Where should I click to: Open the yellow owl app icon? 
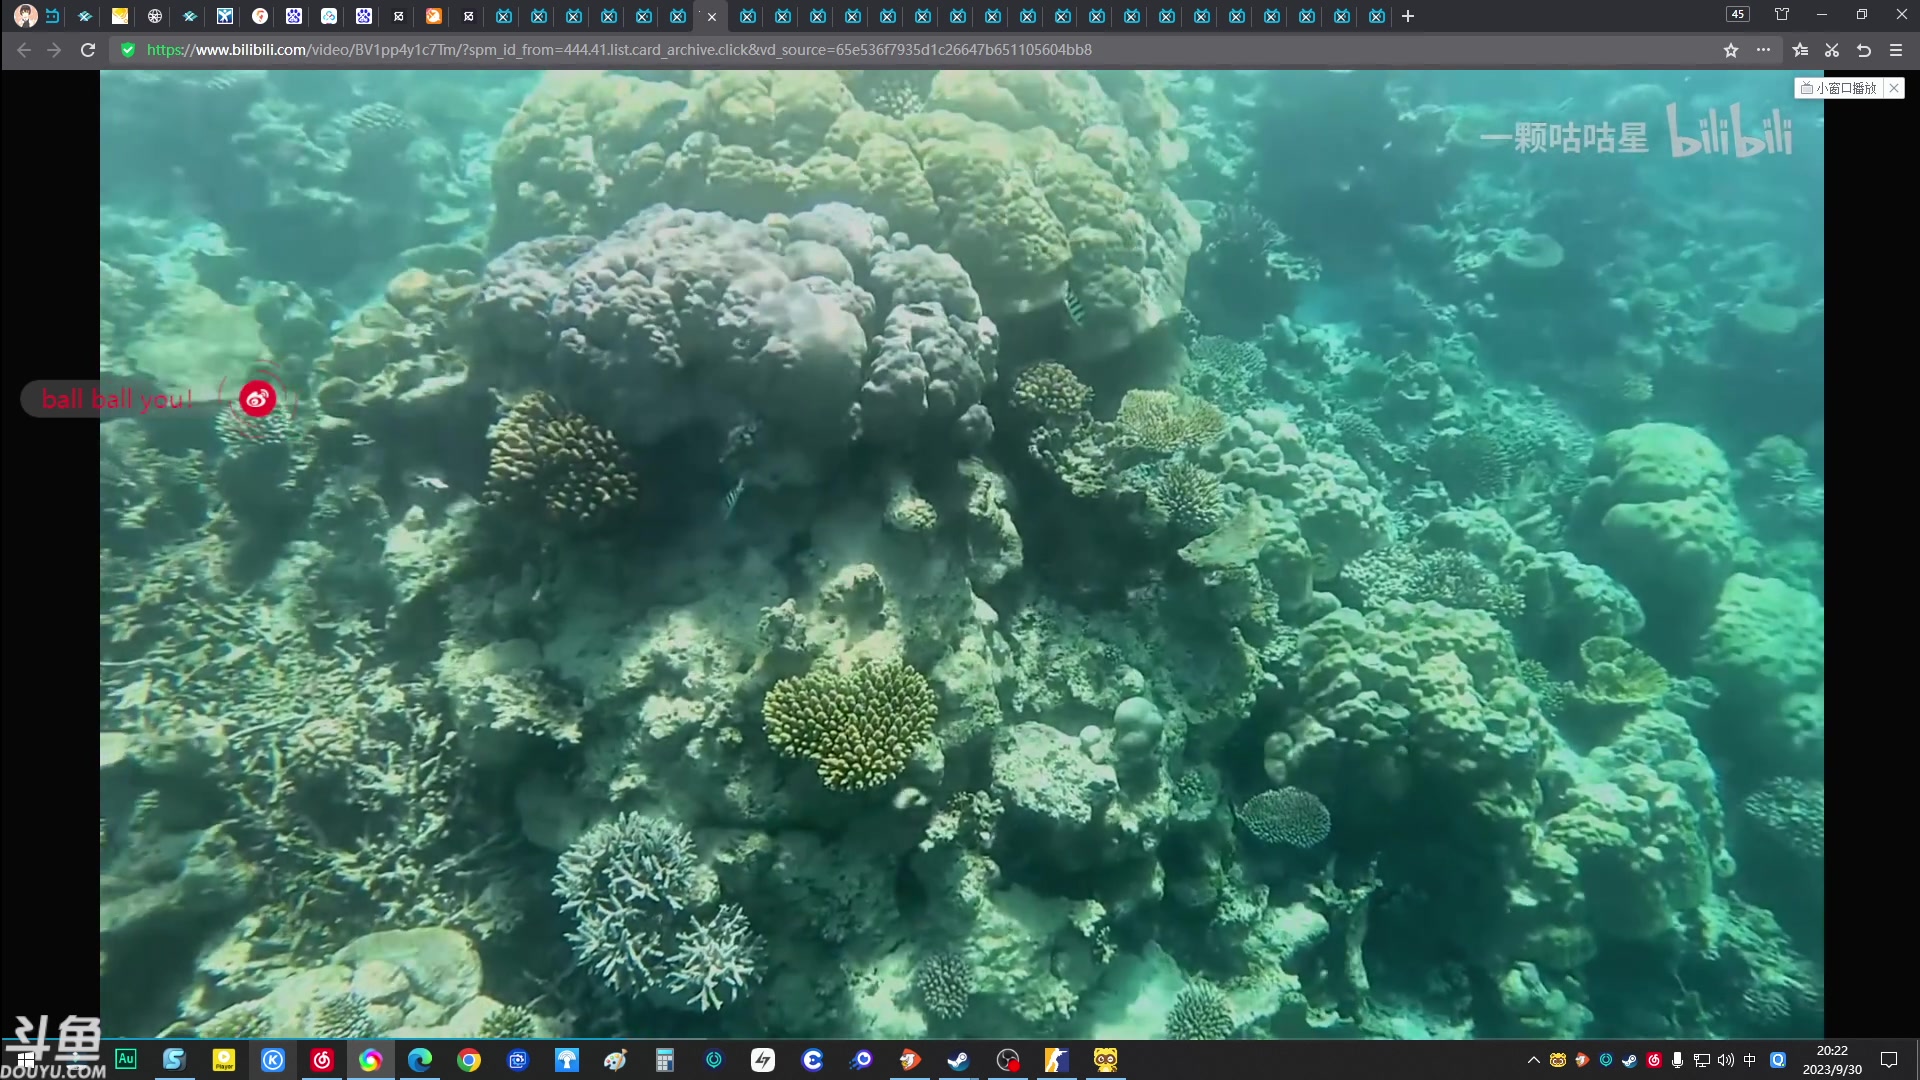(x=1106, y=1060)
